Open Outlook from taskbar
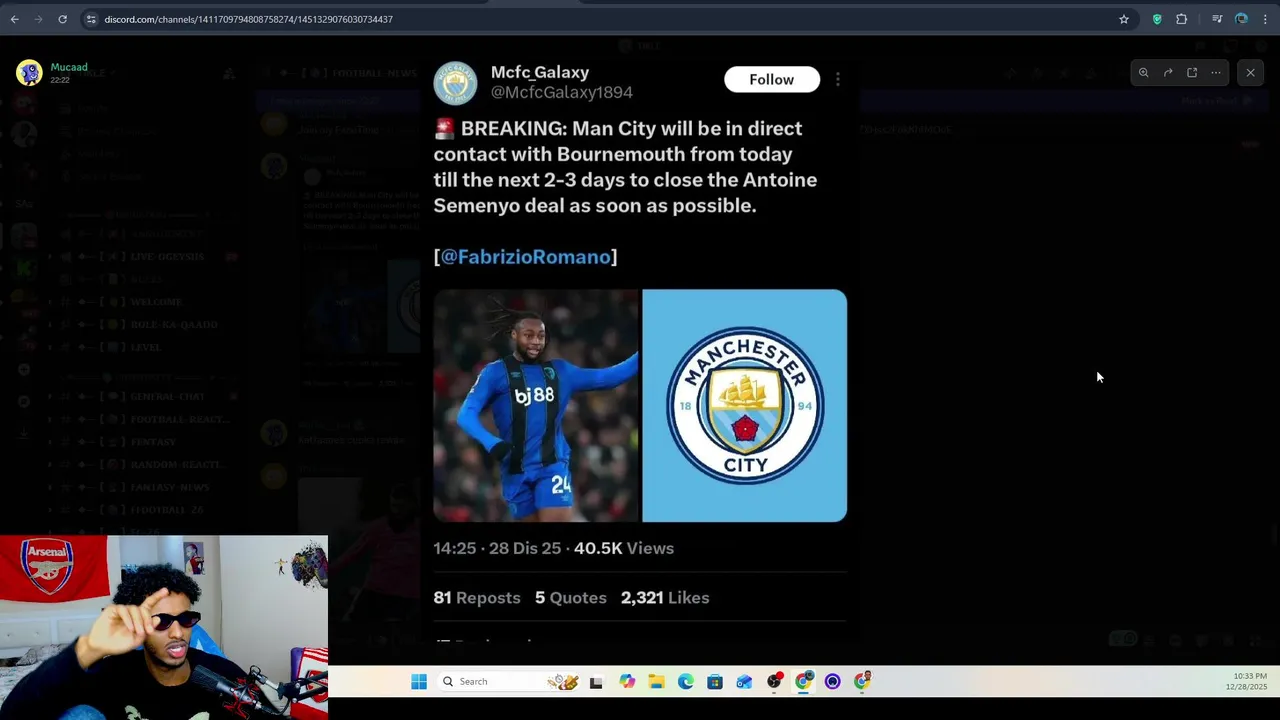Viewport: 1280px width, 720px height. (744, 682)
